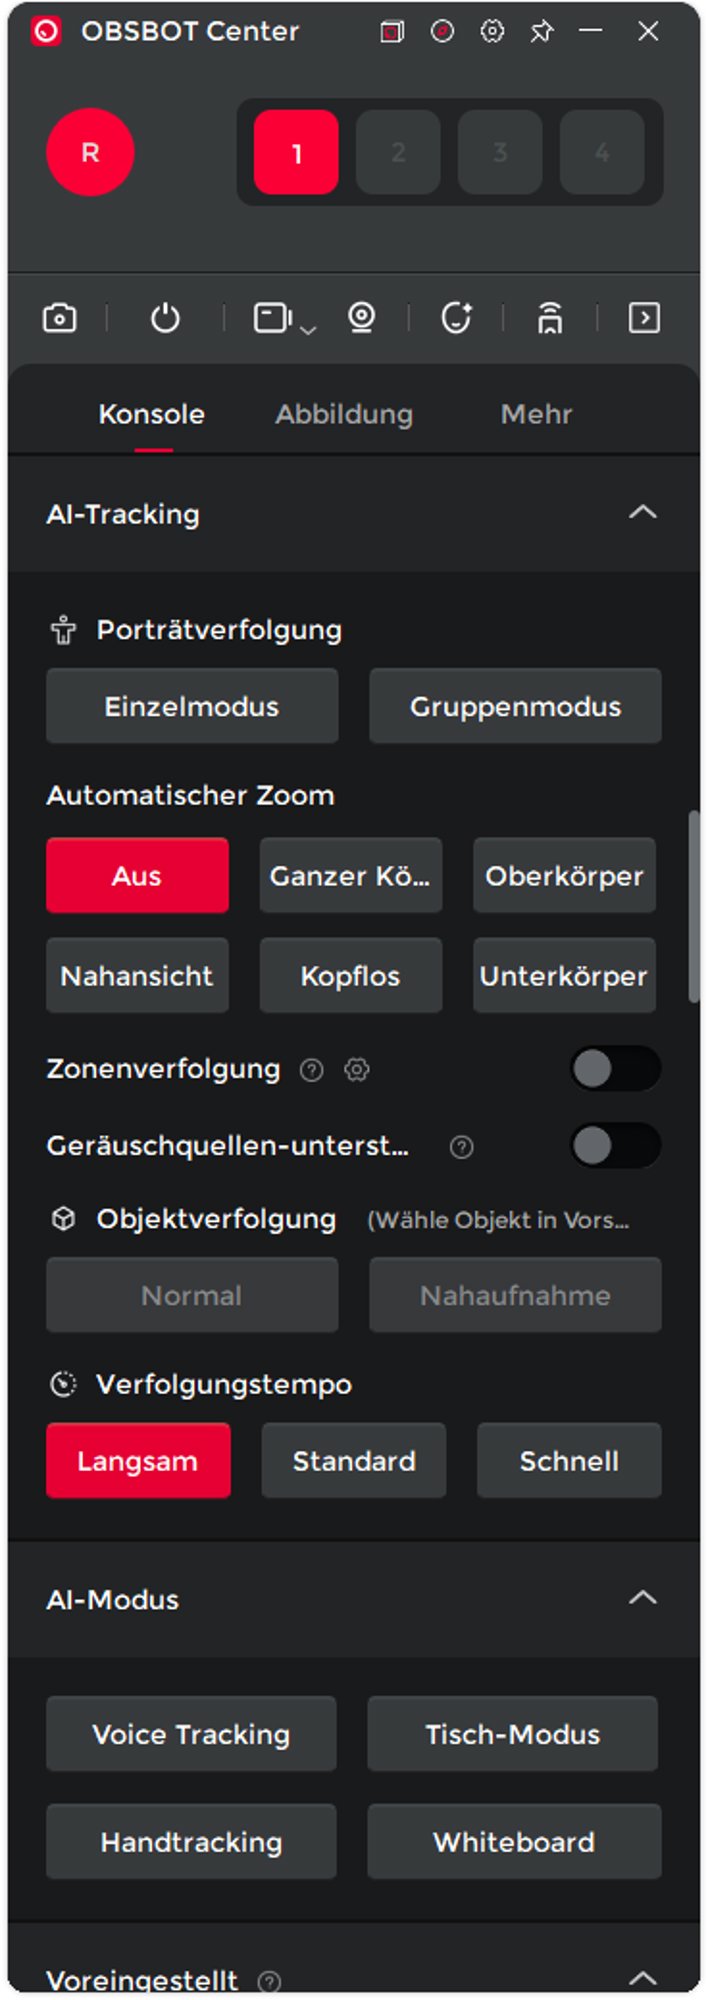Open the Mehr tab

click(x=536, y=414)
